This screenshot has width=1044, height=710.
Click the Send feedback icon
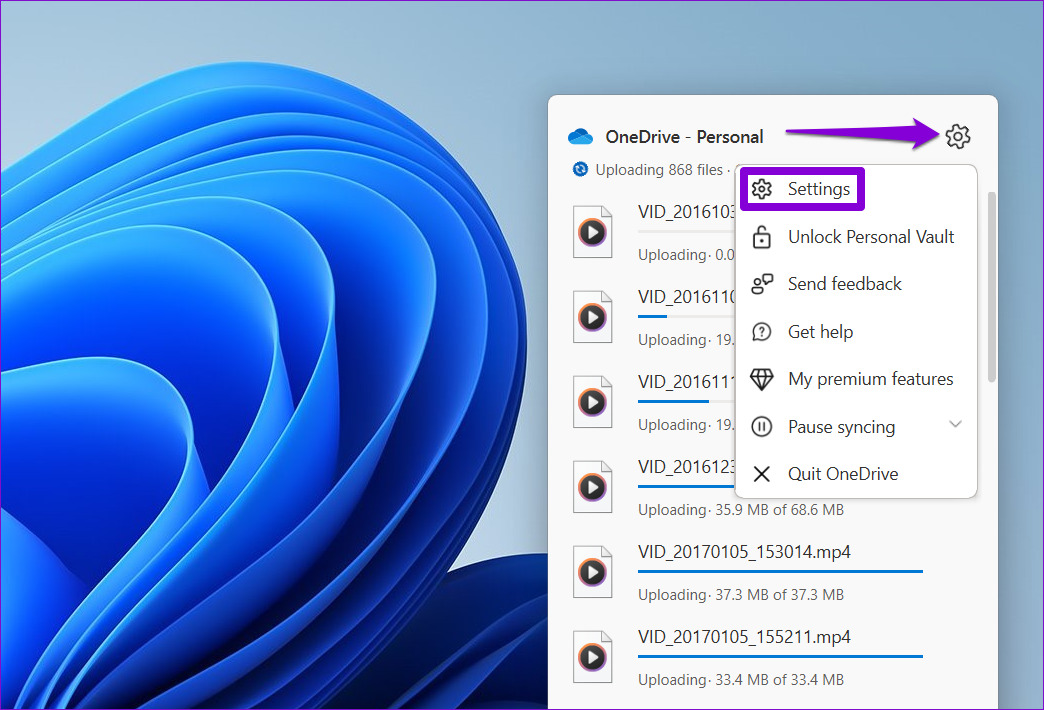(x=762, y=284)
